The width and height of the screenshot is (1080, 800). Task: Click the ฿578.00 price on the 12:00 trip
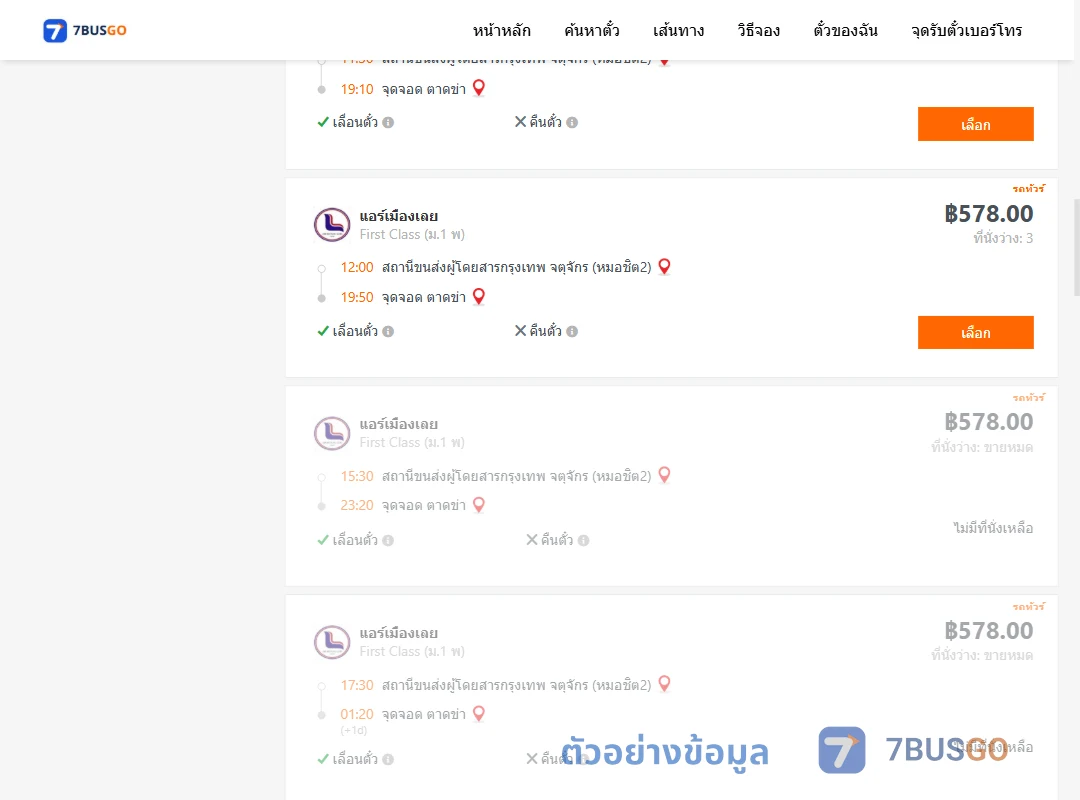(x=988, y=214)
